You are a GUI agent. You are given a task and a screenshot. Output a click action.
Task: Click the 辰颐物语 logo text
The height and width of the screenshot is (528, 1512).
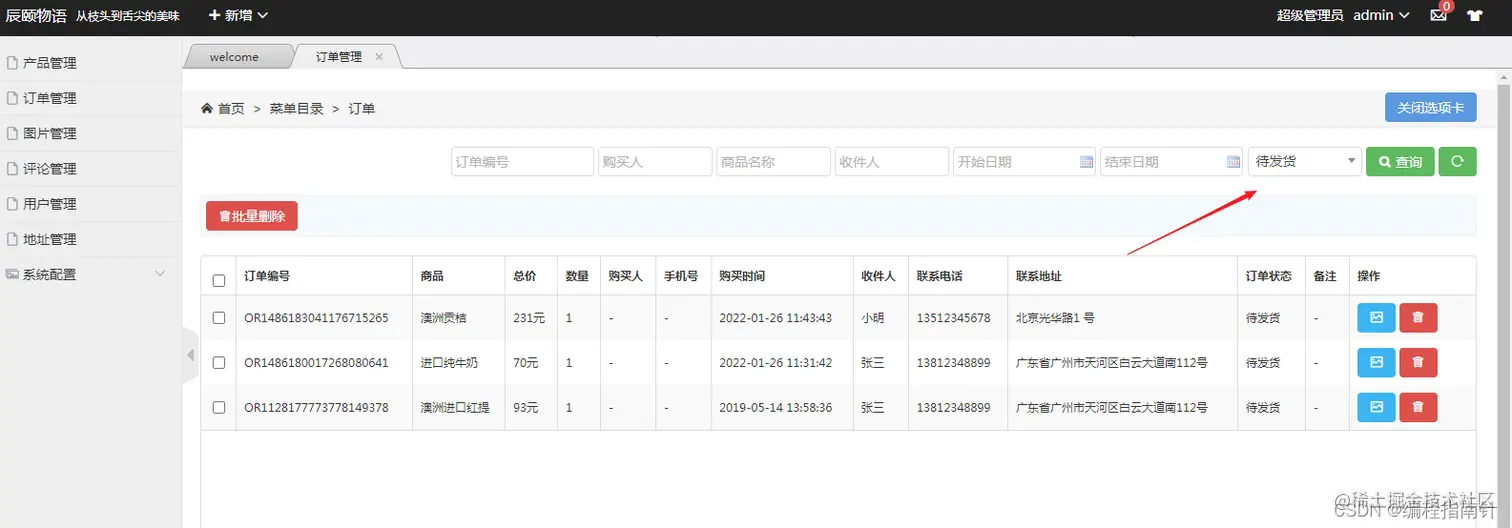(x=36, y=15)
